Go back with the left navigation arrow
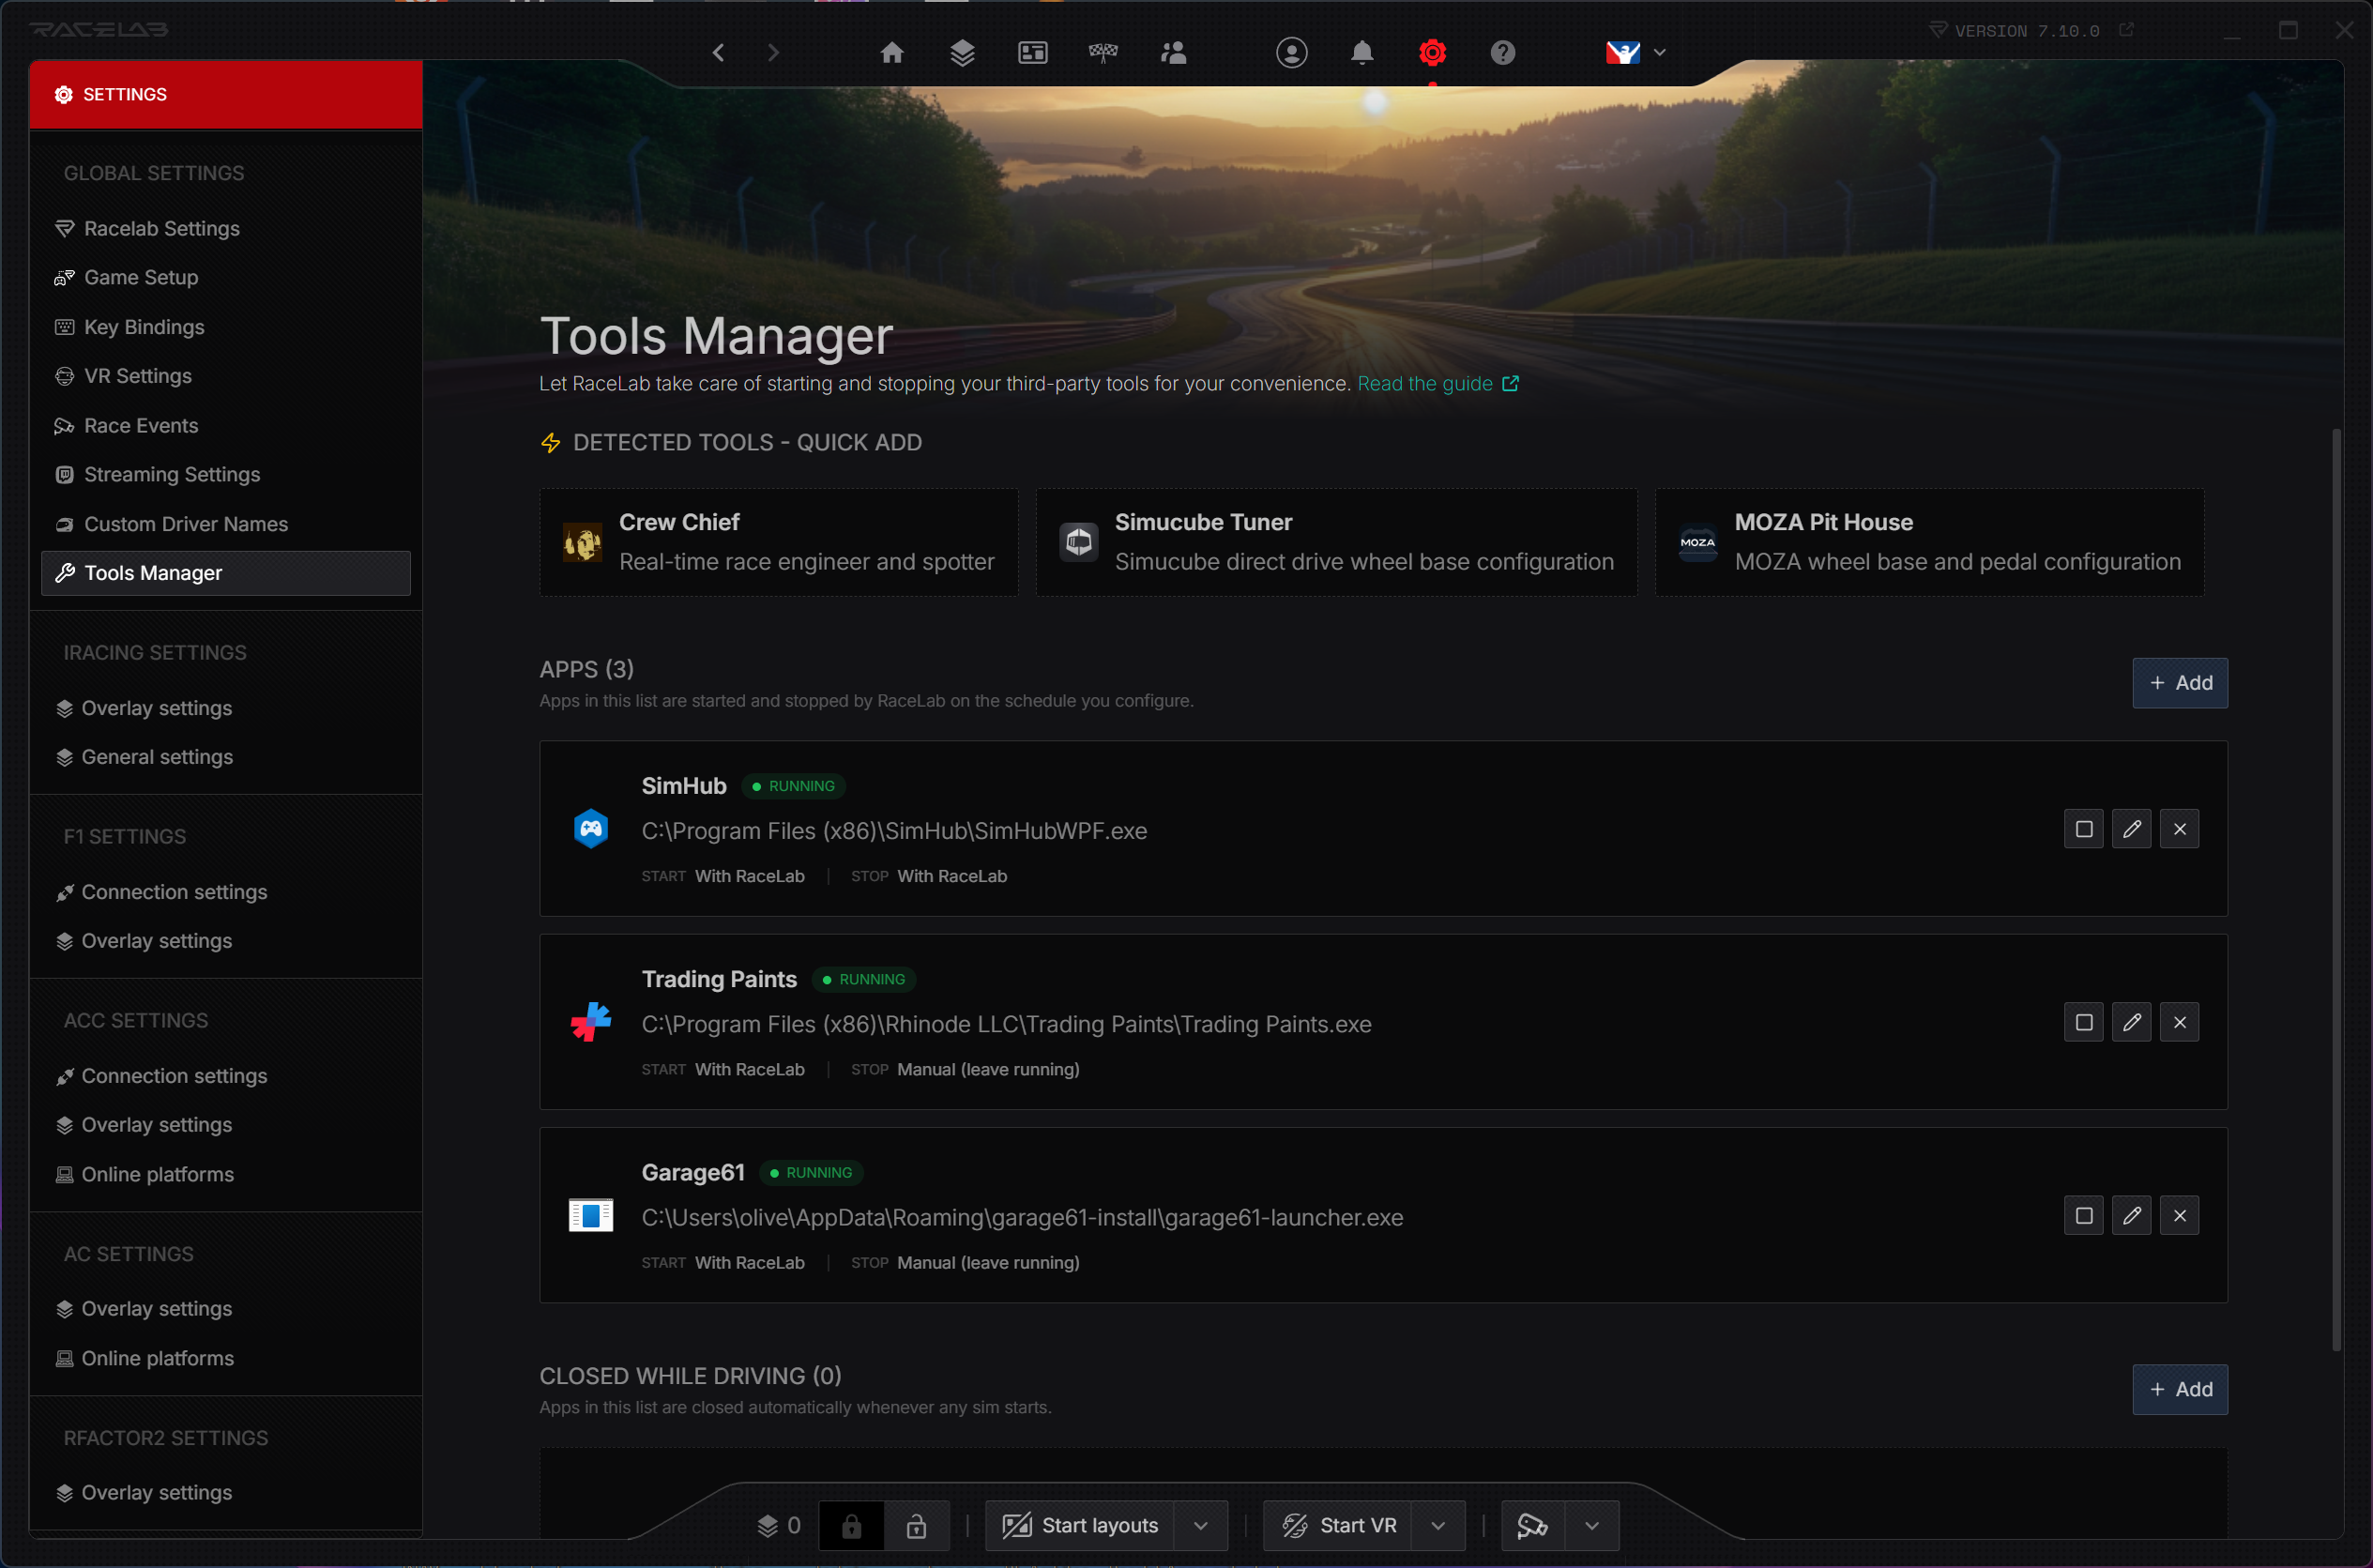The image size is (2373, 1568). click(x=718, y=52)
